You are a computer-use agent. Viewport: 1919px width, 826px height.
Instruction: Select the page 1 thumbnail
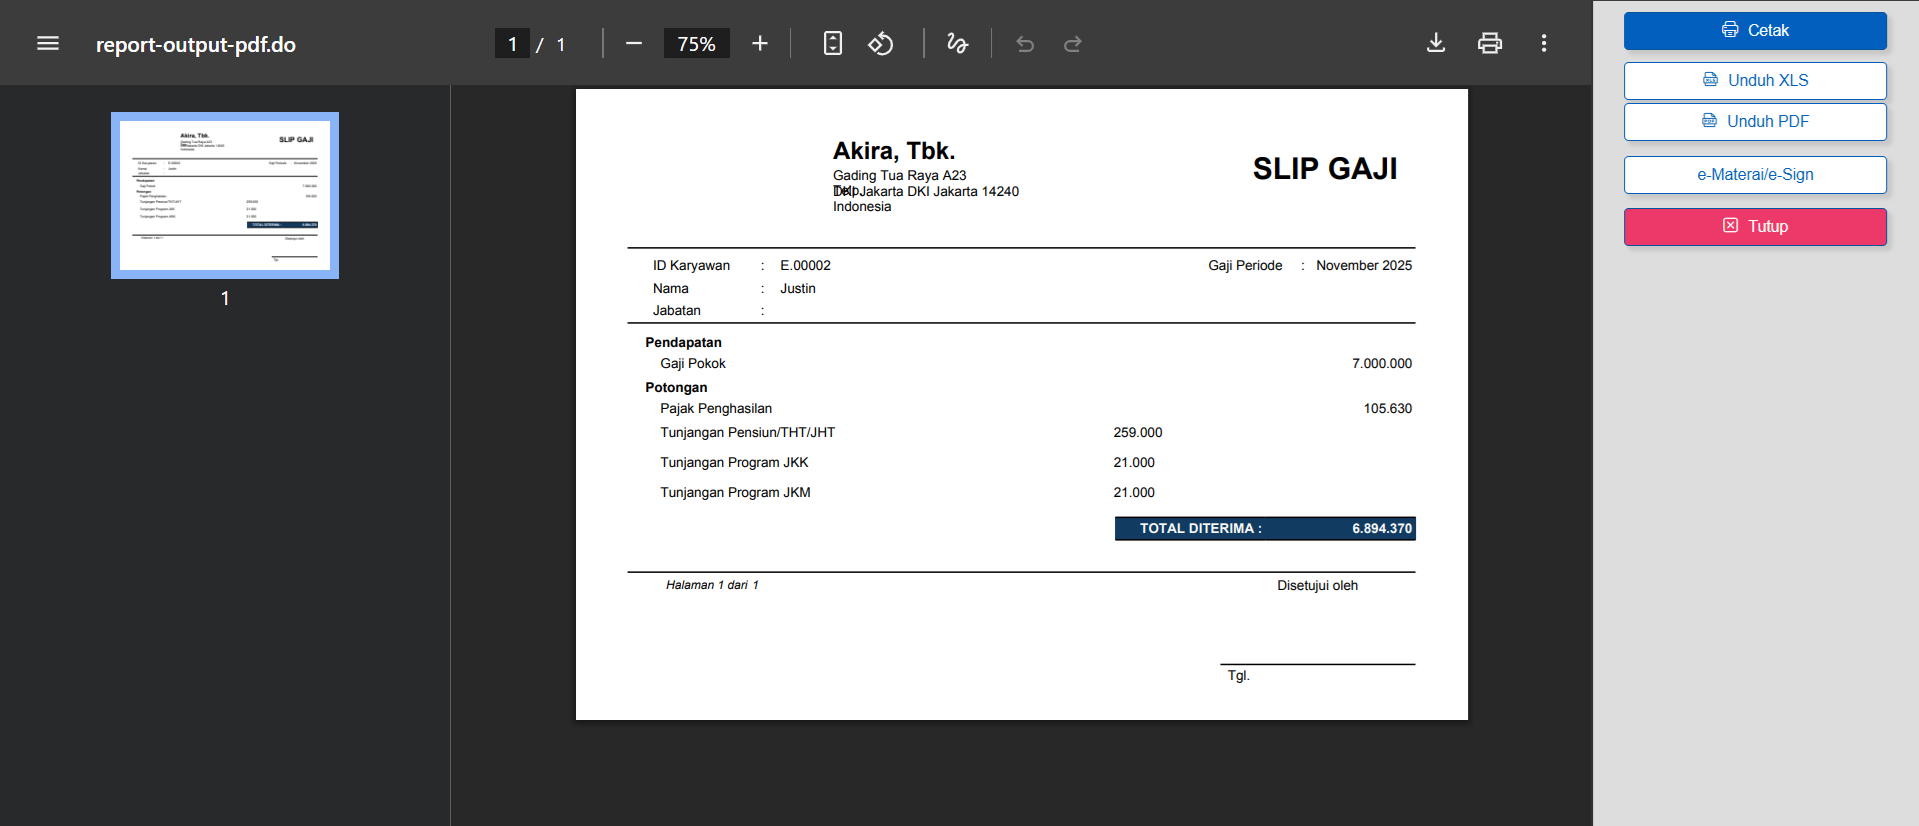(x=225, y=195)
